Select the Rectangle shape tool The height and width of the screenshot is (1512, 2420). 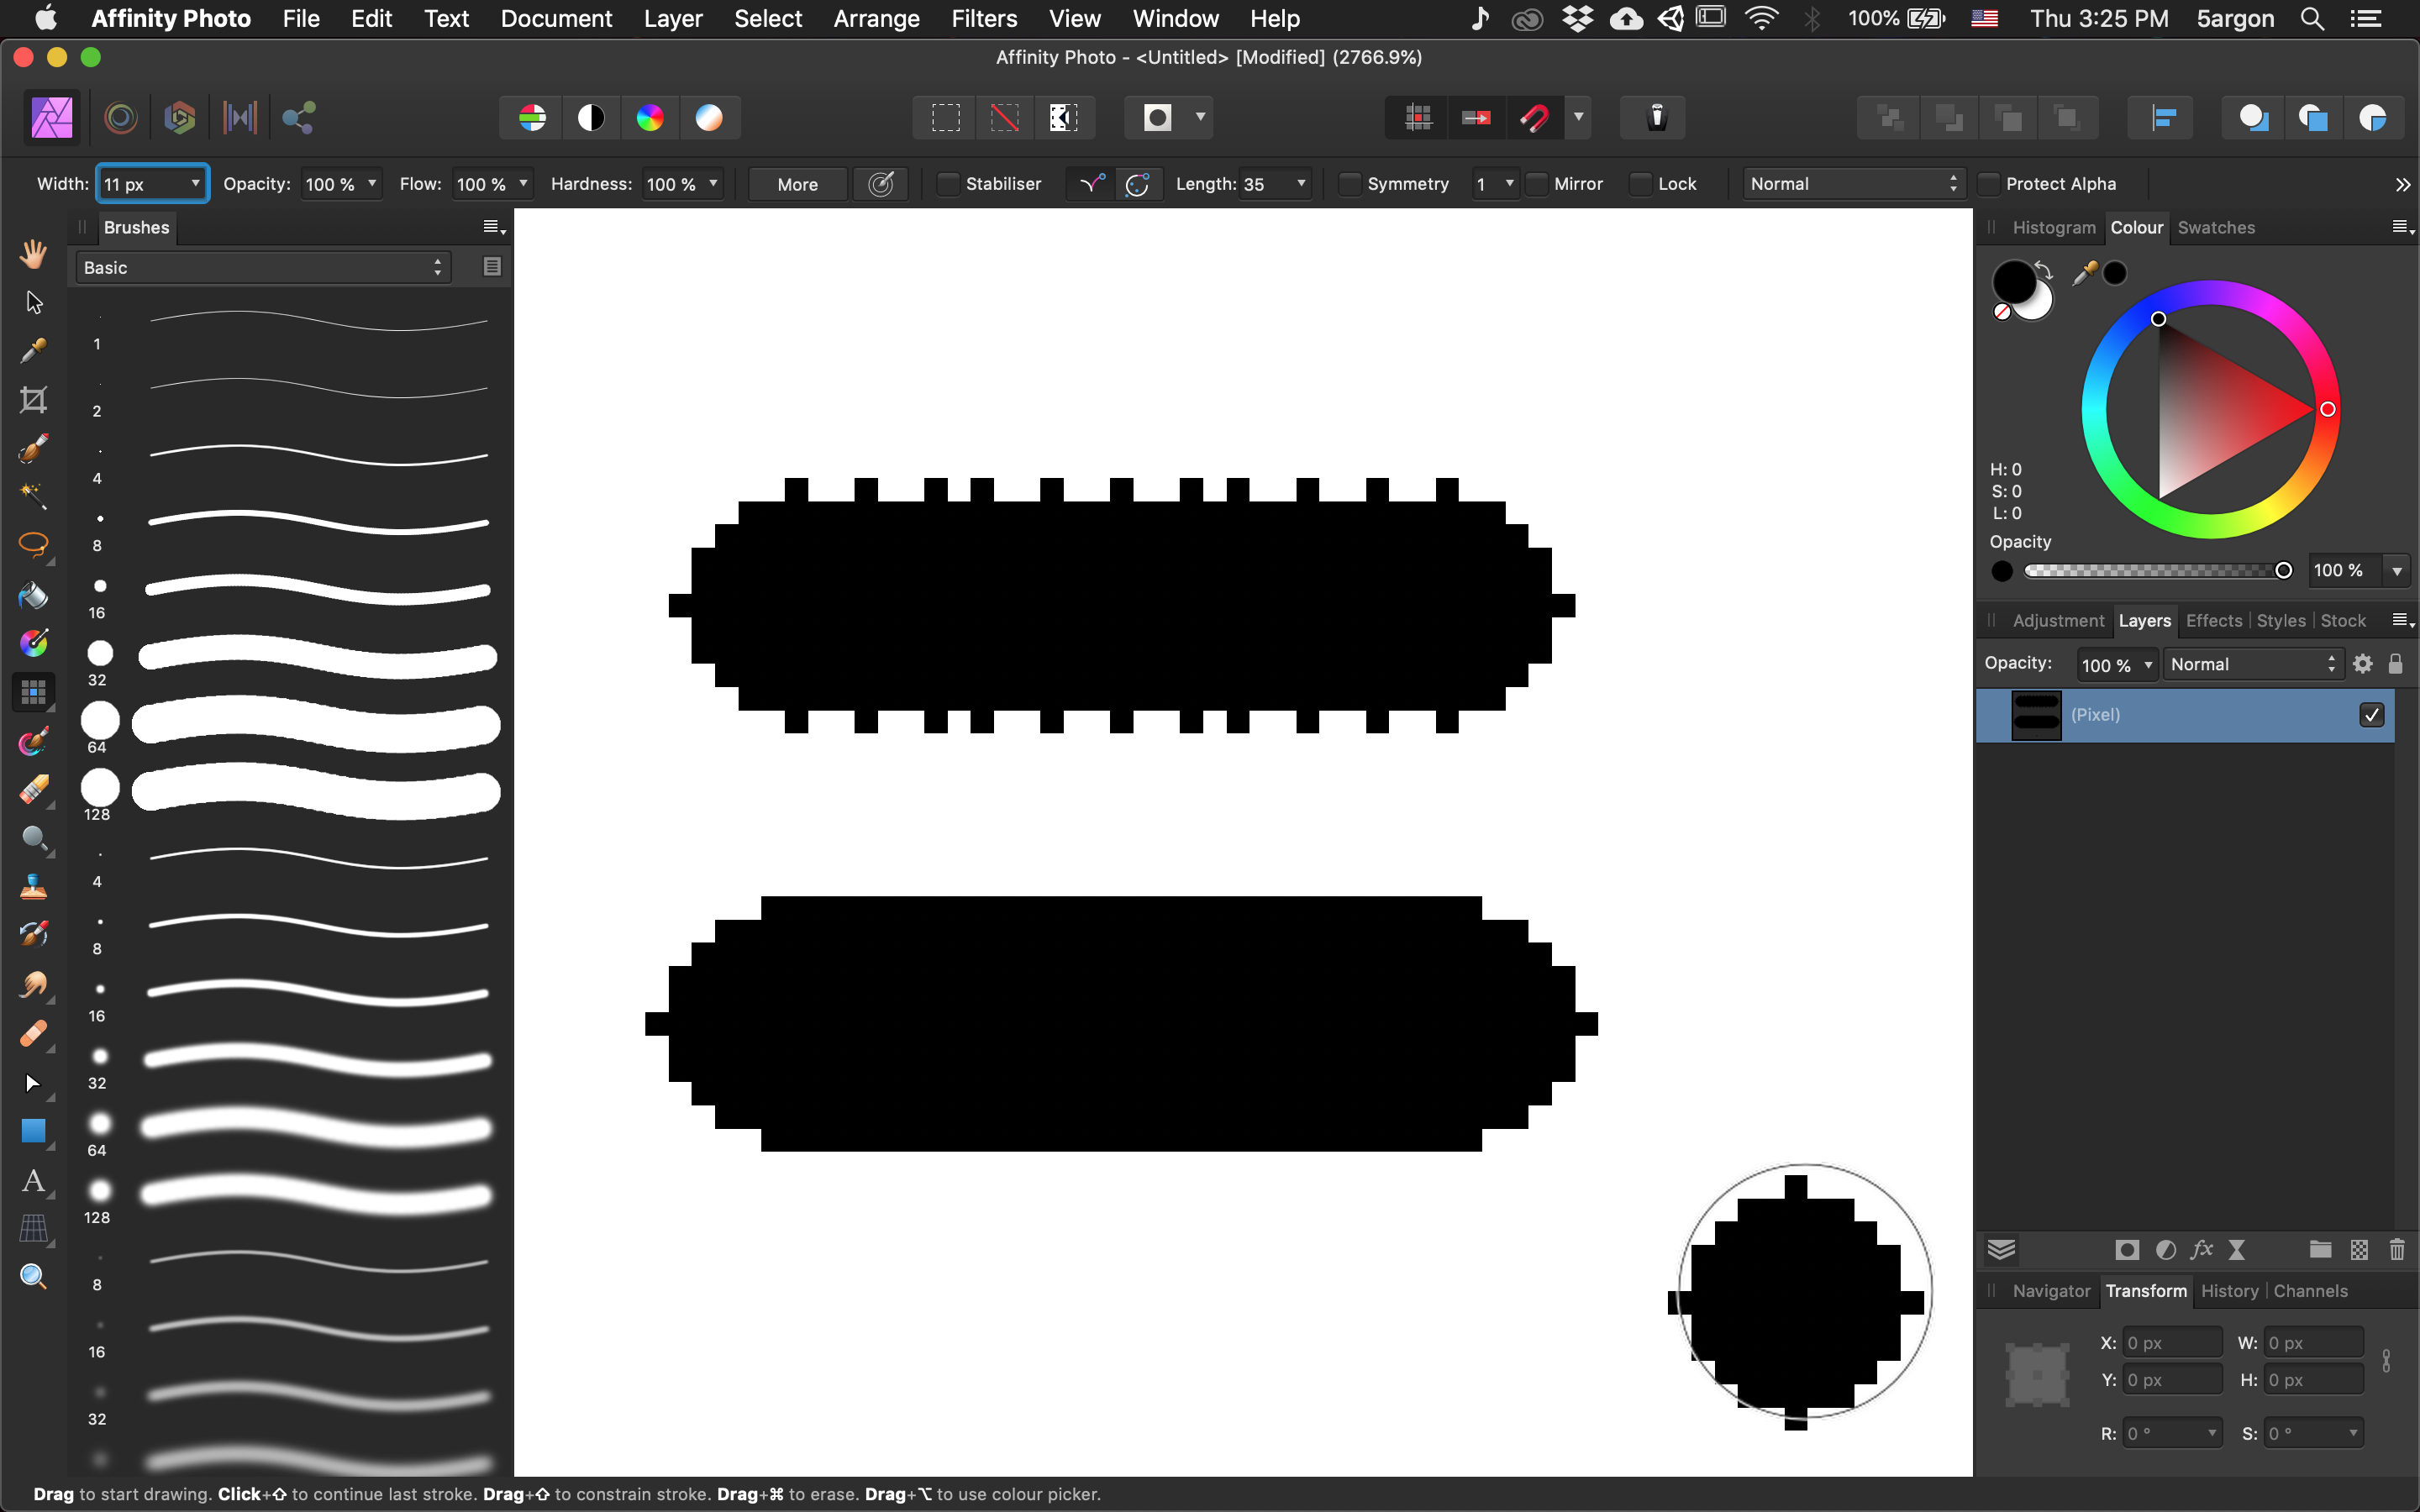pos(33,1131)
